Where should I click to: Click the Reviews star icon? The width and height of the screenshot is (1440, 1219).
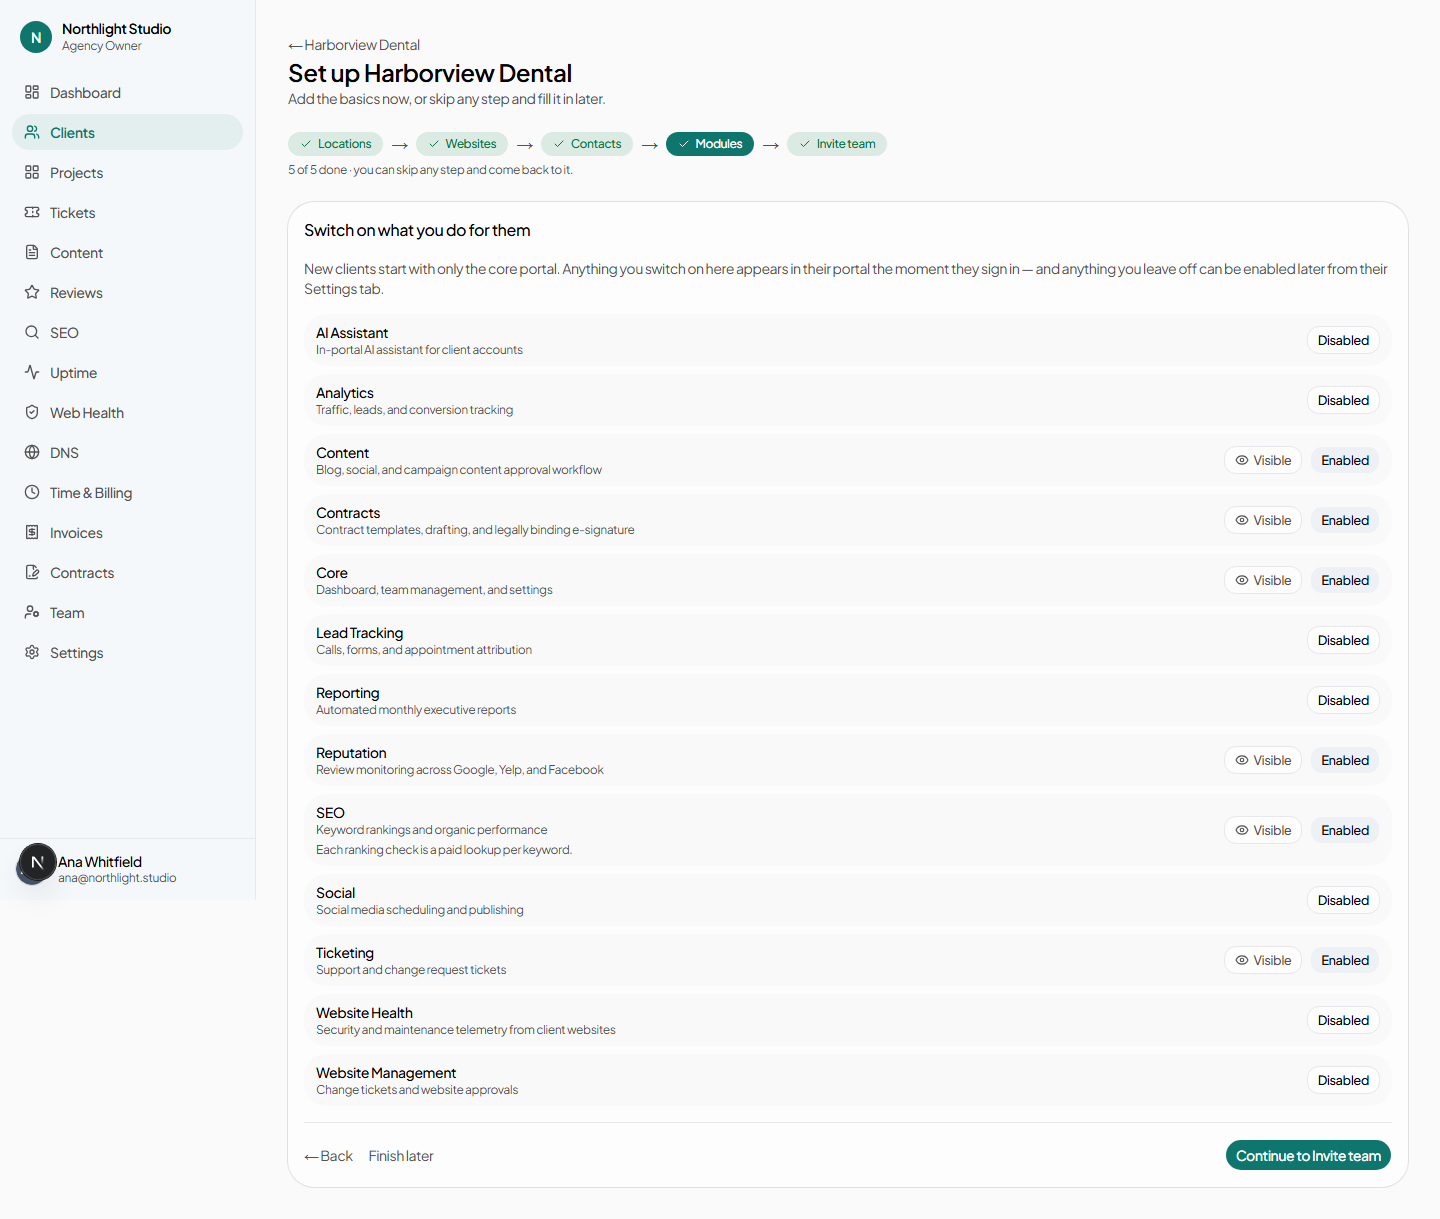click(32, 292)
